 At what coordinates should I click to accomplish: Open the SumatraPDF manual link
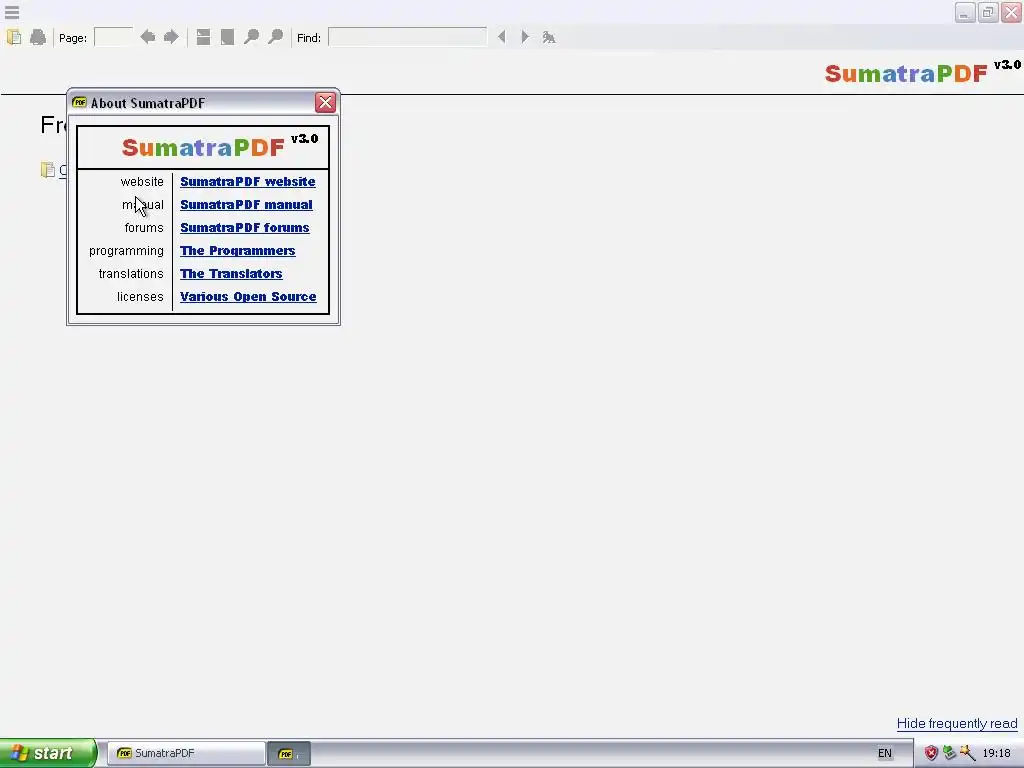(x=246, y=204)
